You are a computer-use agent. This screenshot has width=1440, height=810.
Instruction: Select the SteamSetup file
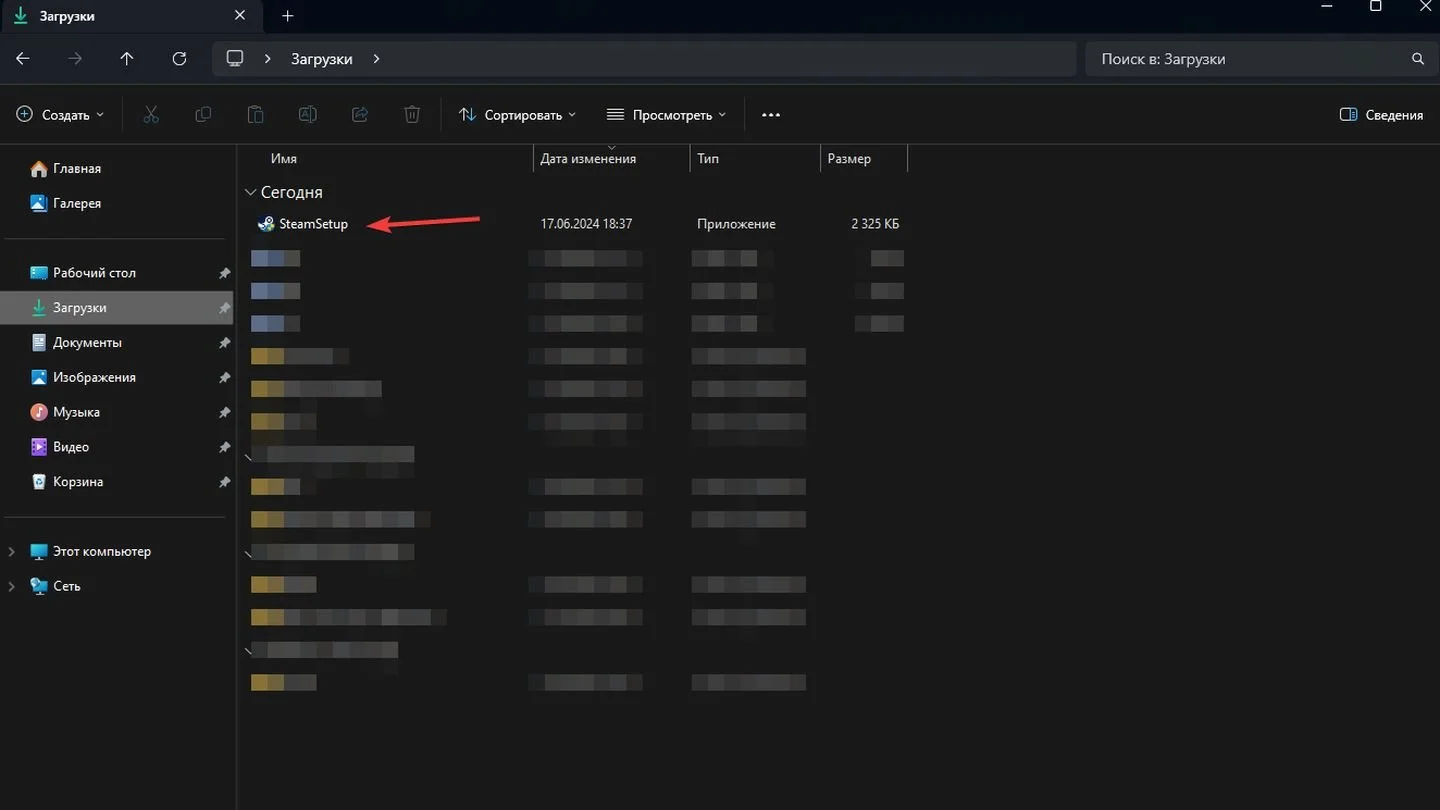point(313,224)
